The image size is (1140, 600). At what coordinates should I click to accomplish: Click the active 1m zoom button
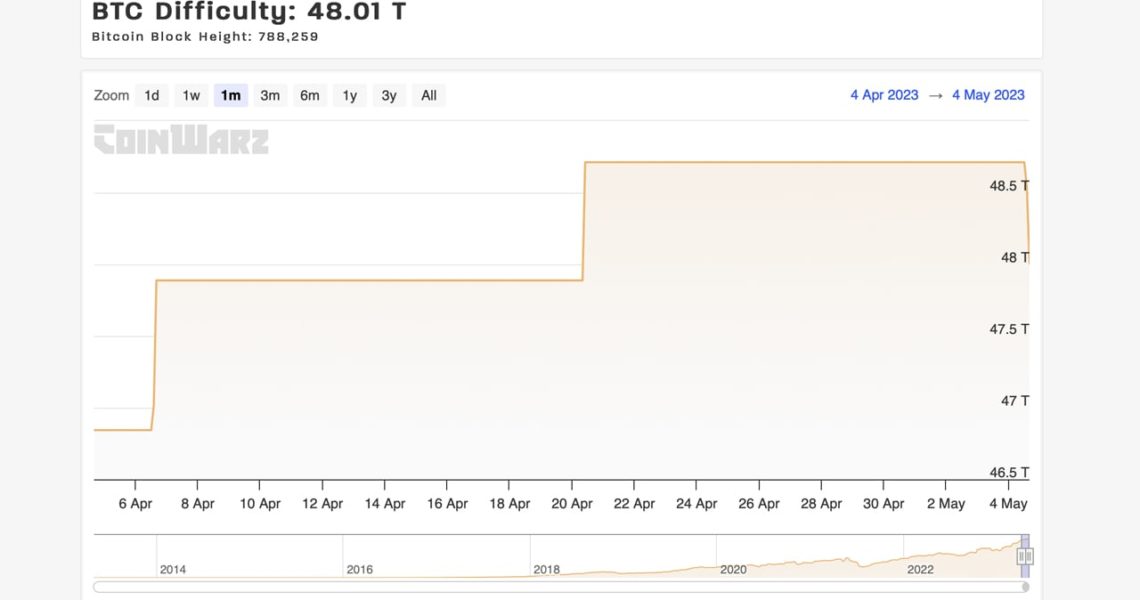(231, 96)
